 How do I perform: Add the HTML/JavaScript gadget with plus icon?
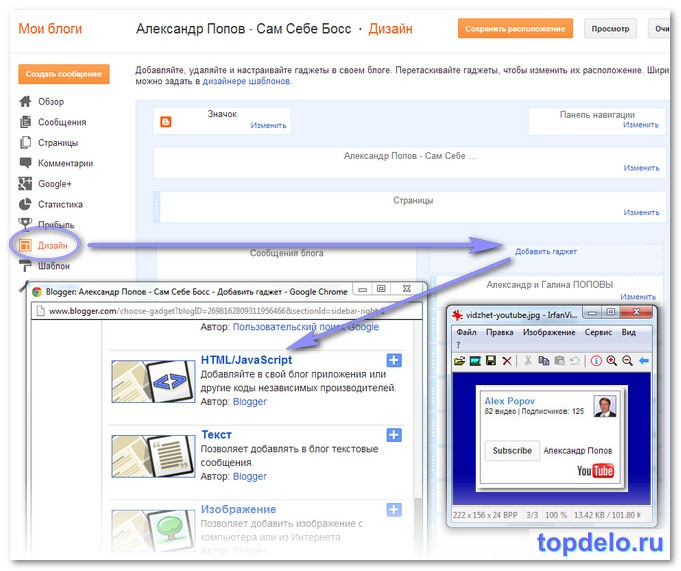tap(394, 360)
